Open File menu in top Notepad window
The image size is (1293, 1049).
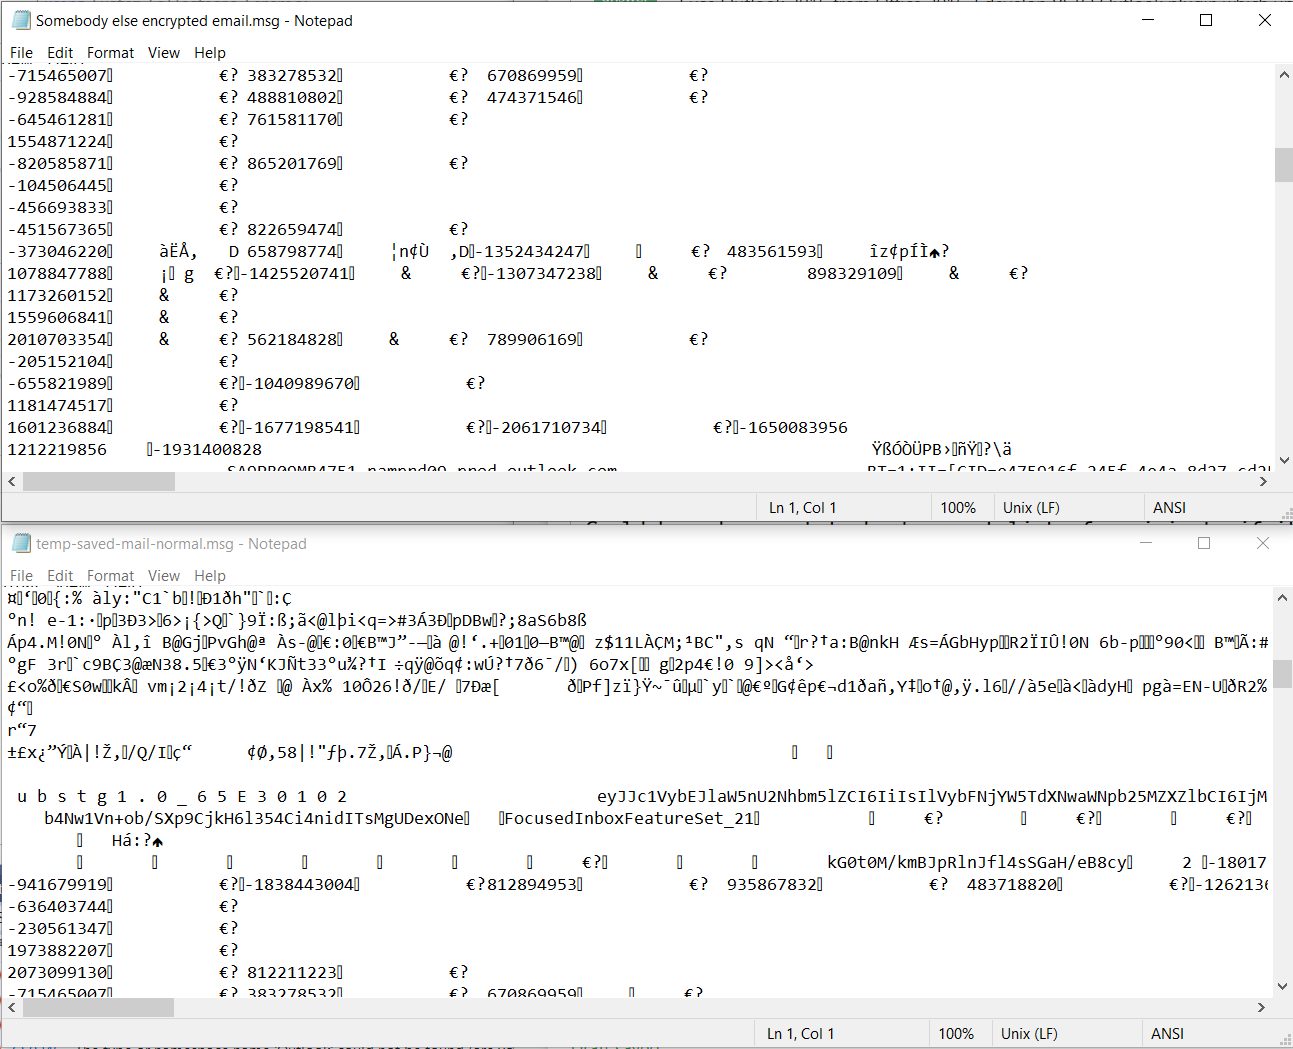tap(21, 53)
